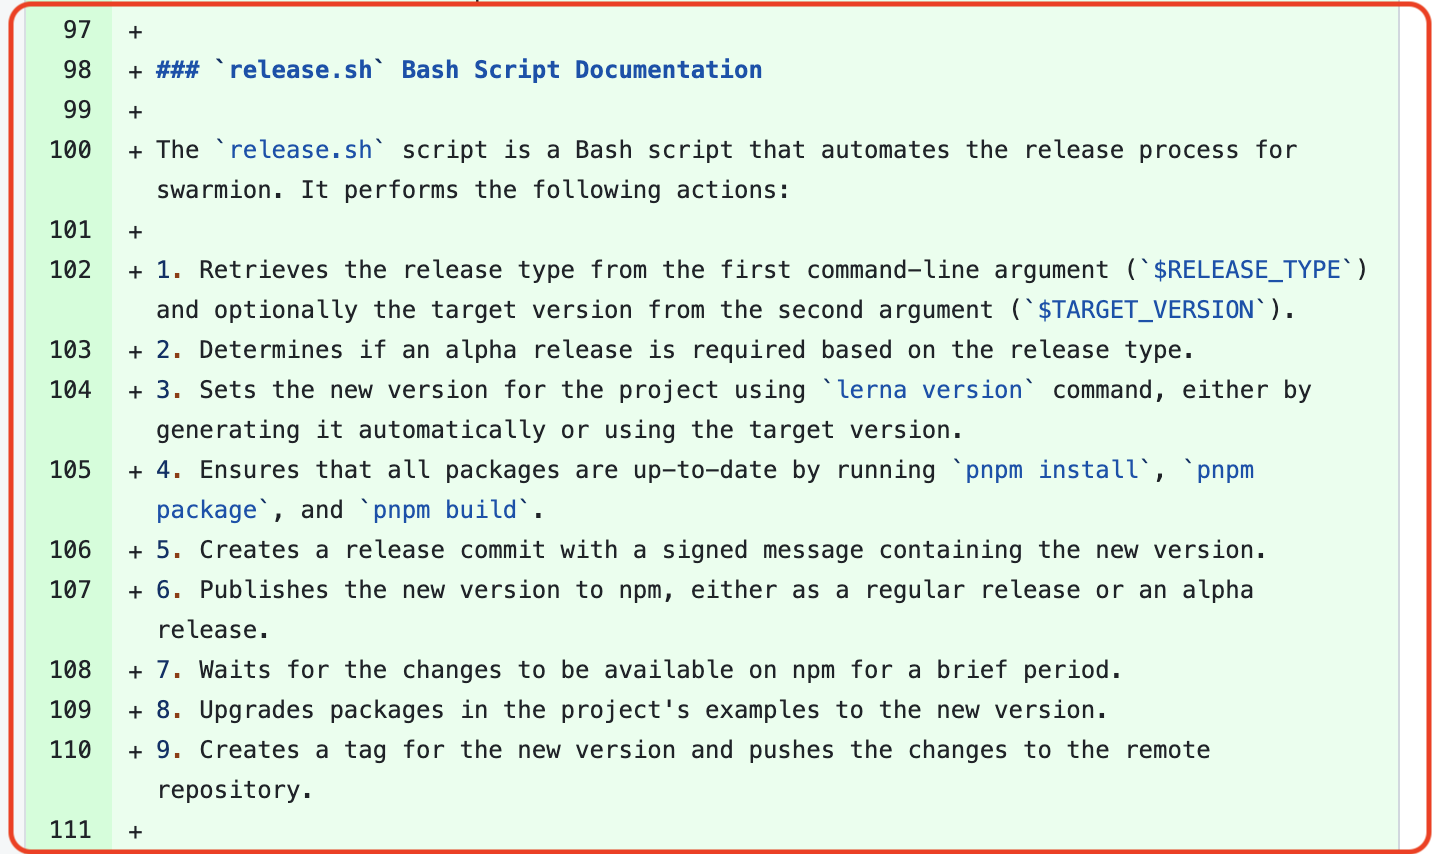Click line number 109 in the gutter
The width and height of the screenshot is (1446, 854).
click(x=70, y=710)
